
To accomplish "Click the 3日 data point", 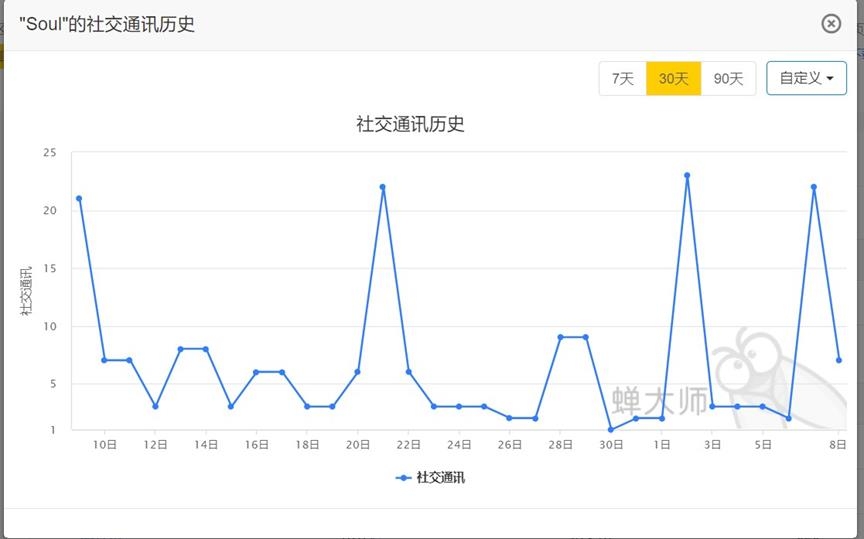I will [712, 406].
